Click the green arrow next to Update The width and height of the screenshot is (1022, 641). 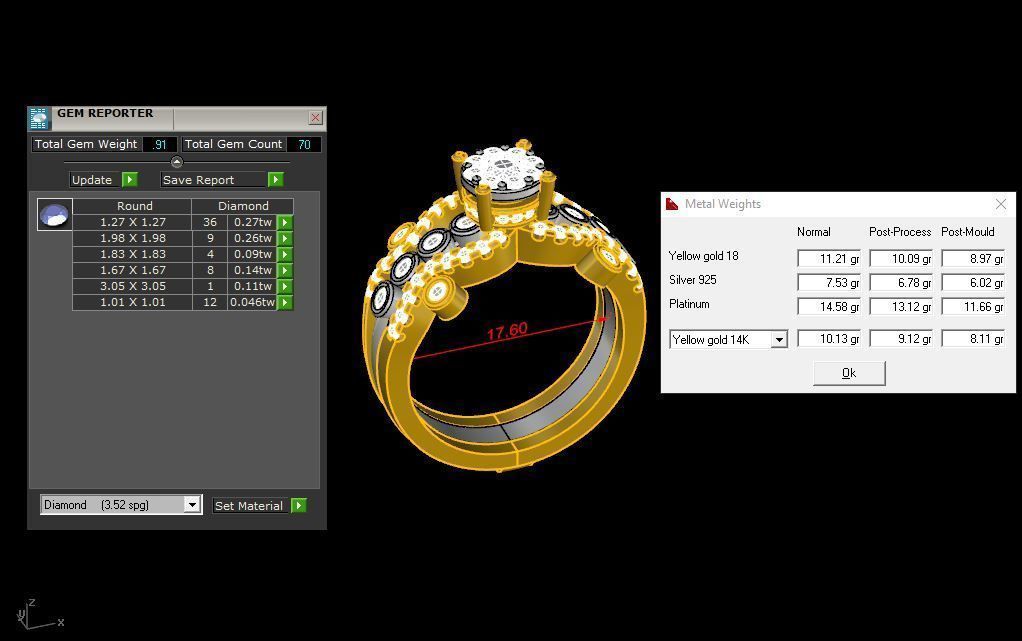click(130, 179)
